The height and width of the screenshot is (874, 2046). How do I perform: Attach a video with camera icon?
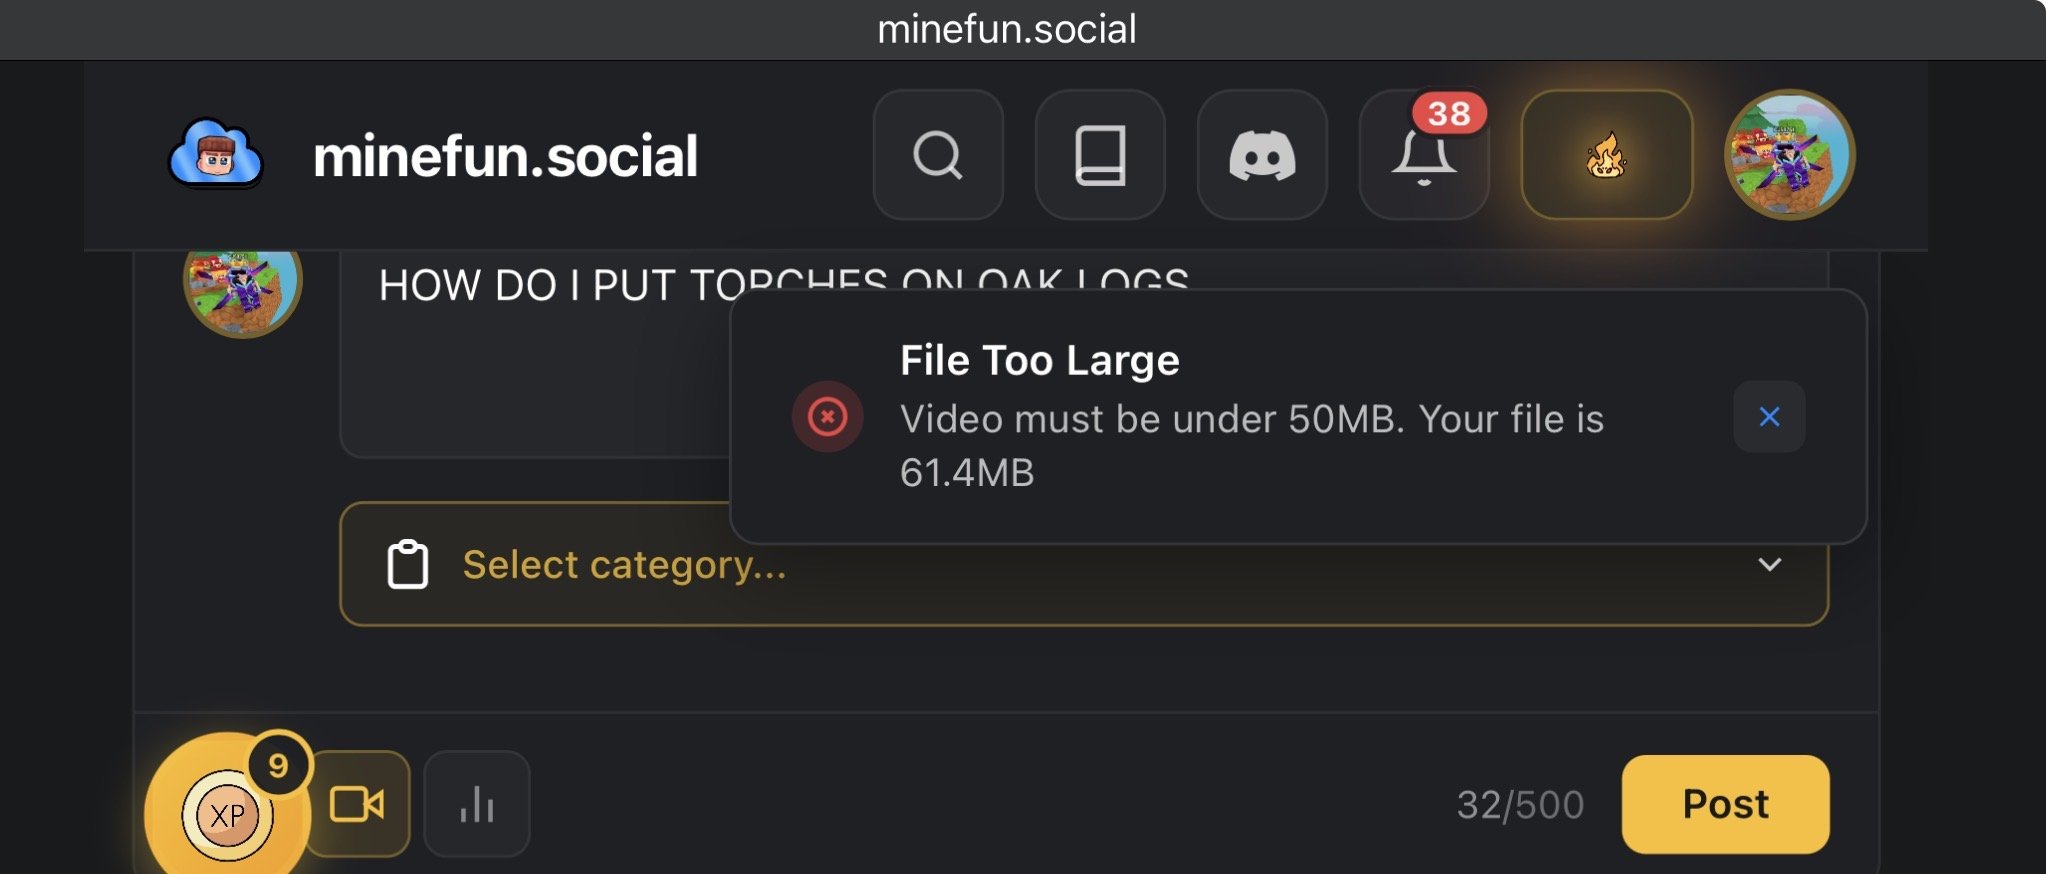[x=357, y=804]
